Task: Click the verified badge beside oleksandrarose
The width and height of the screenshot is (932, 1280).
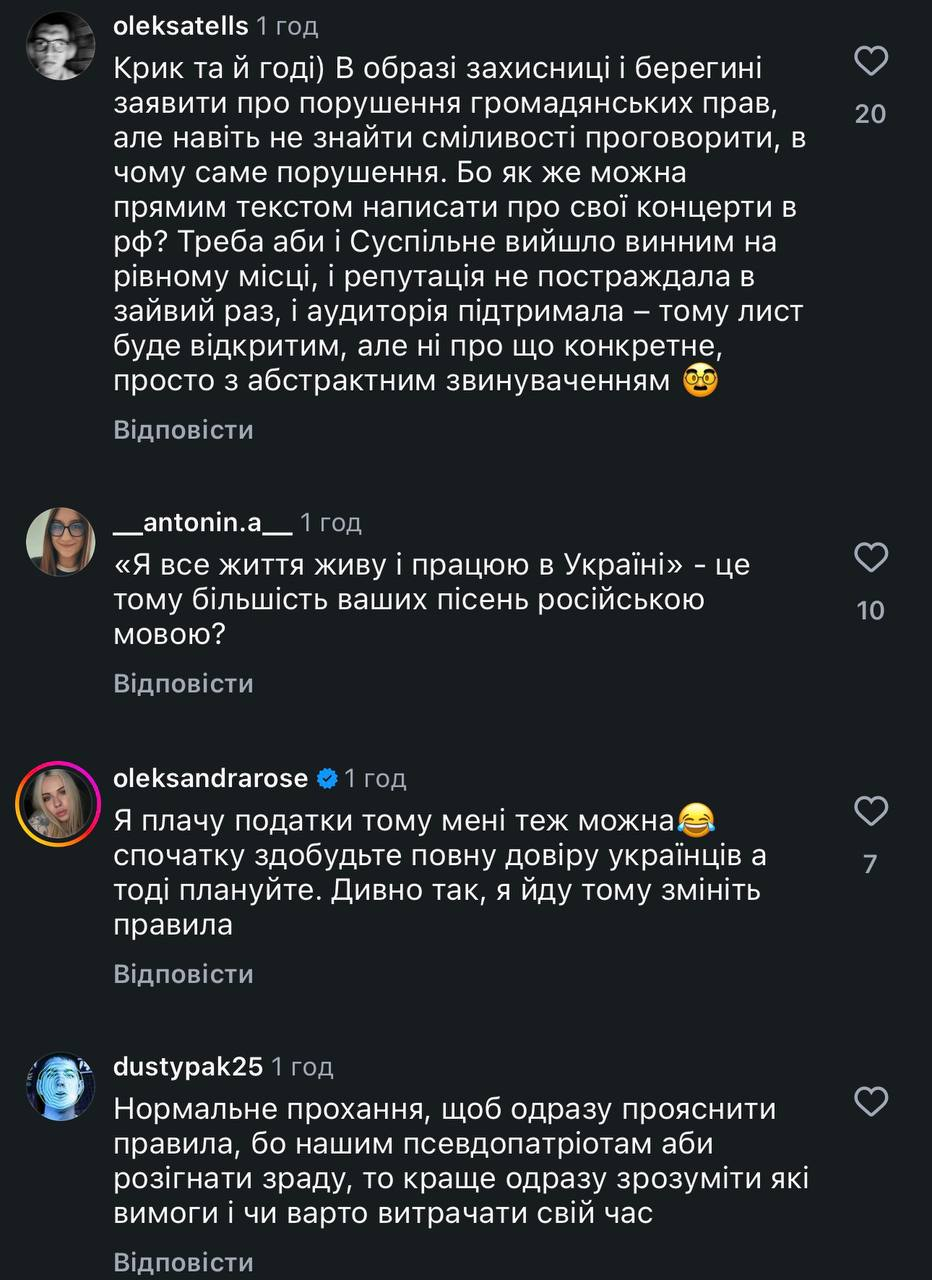Action: 327,778
